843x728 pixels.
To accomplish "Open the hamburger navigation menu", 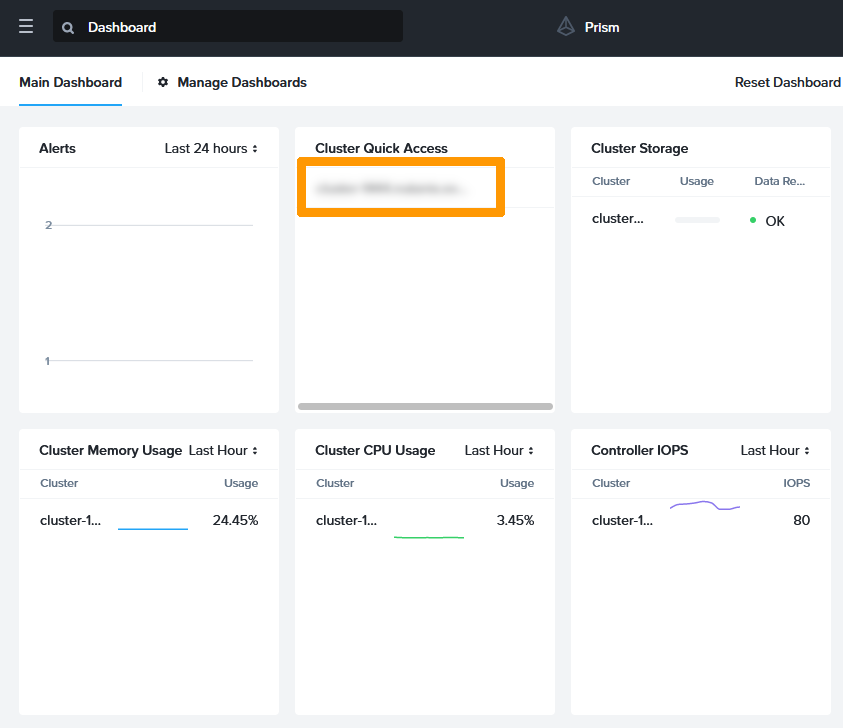I will point(25,27).
